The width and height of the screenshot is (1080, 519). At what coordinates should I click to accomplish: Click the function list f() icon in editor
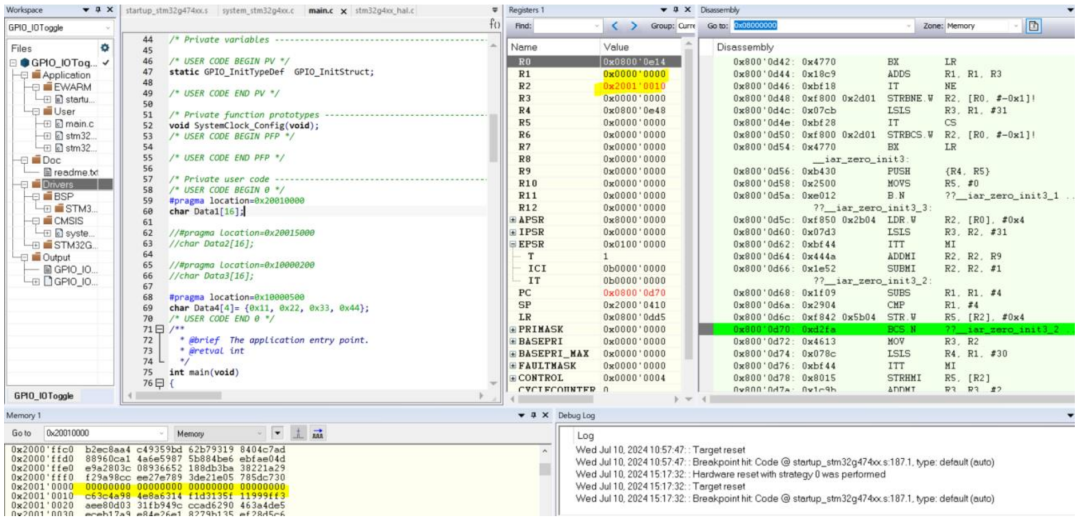click(x=494, y=24)
